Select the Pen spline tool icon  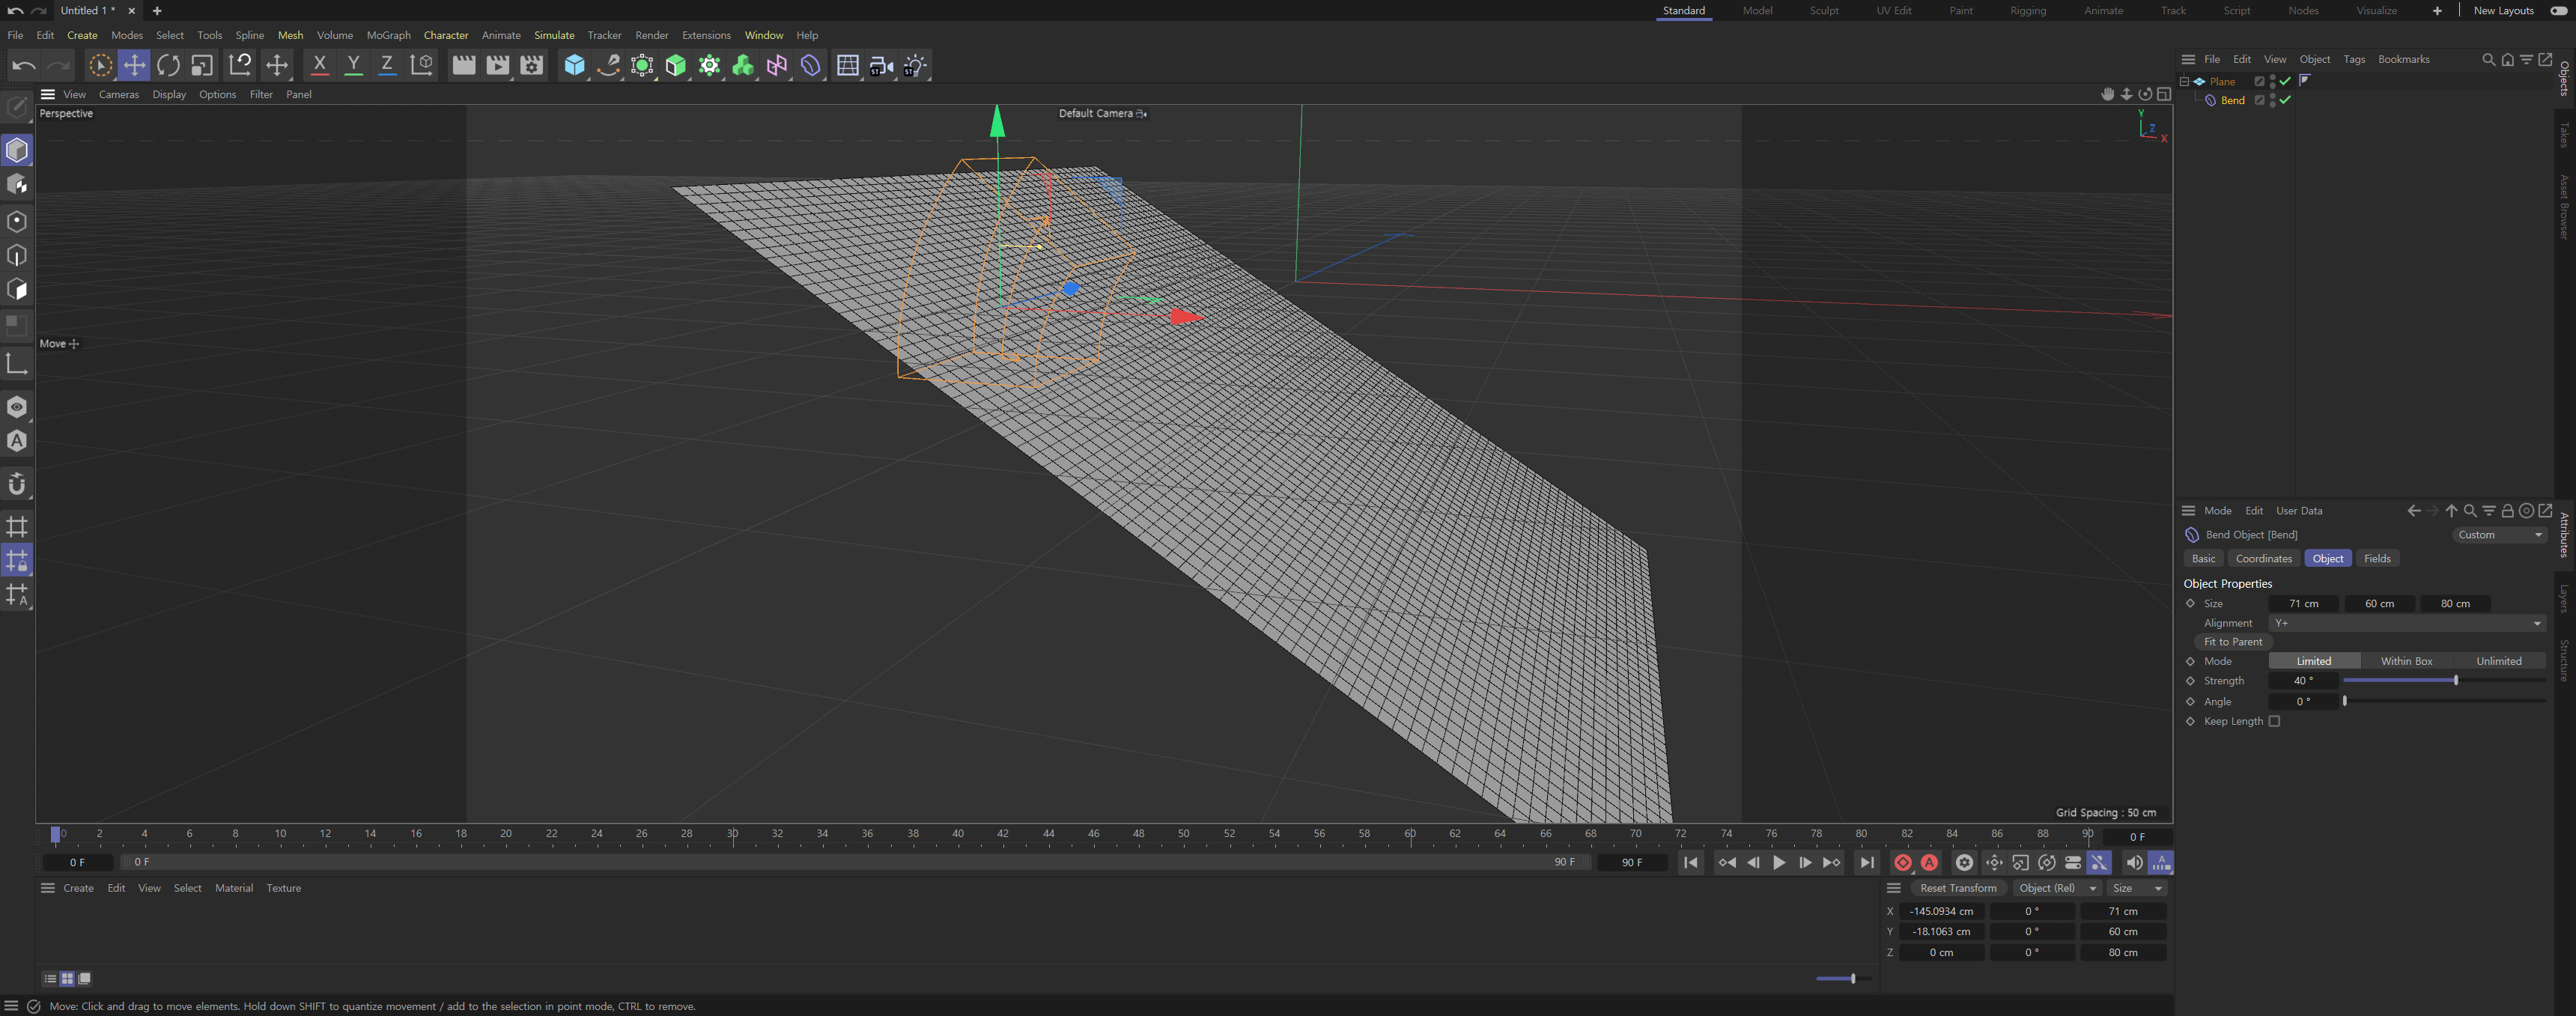coord(608,64)
